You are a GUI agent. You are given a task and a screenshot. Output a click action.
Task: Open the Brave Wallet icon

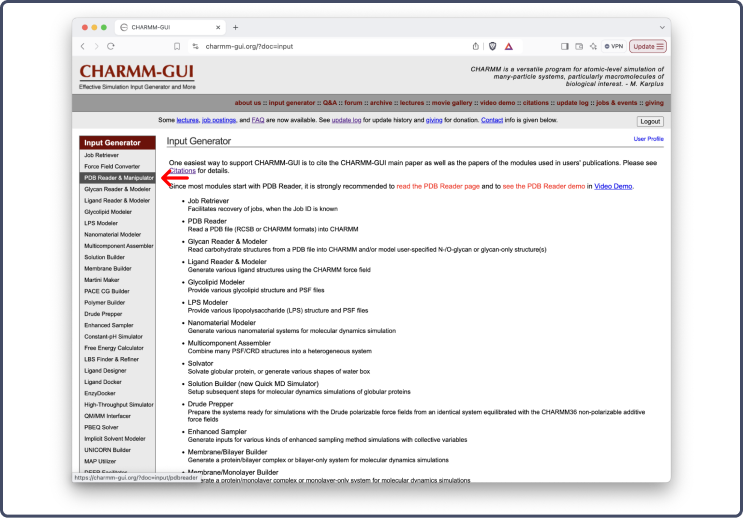(580, 46)
